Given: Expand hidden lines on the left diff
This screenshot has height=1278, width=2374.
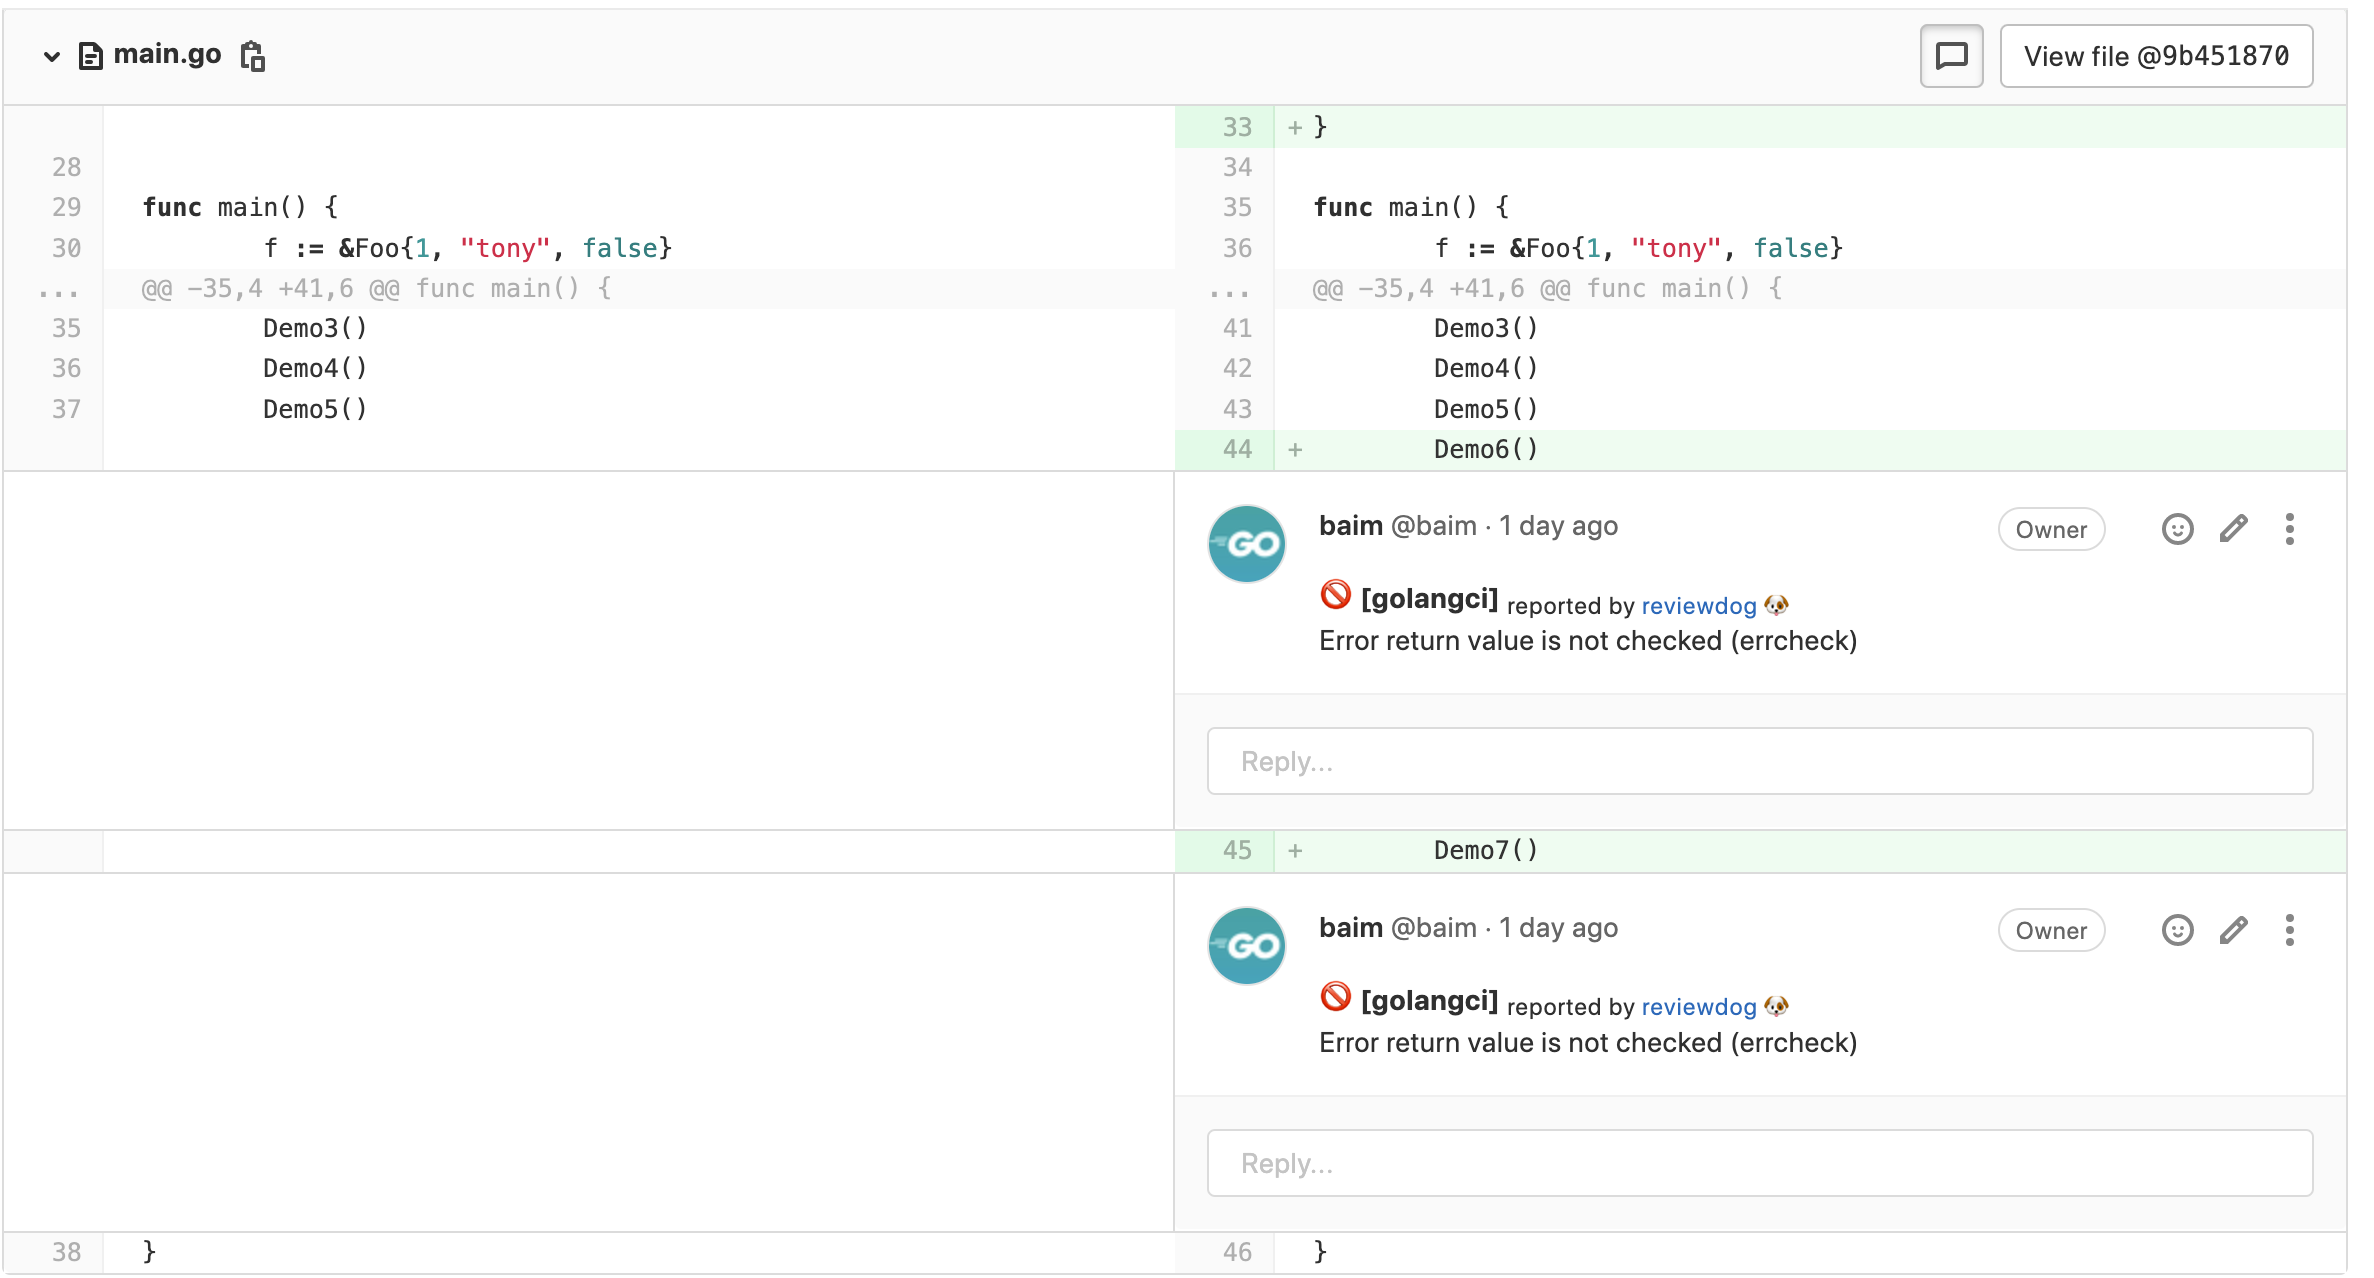Looking at the screenshot, I should (x=58, y=290).
